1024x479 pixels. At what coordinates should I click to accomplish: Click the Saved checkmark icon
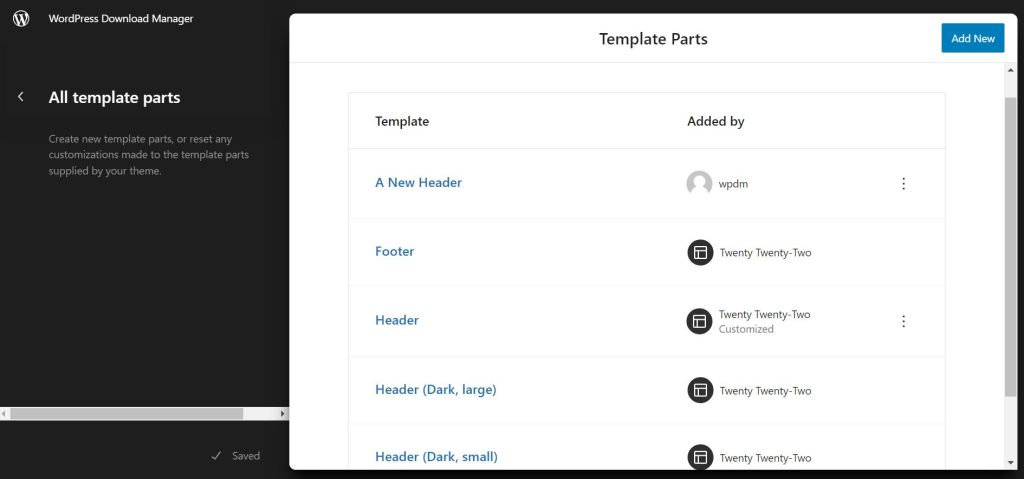217,456
